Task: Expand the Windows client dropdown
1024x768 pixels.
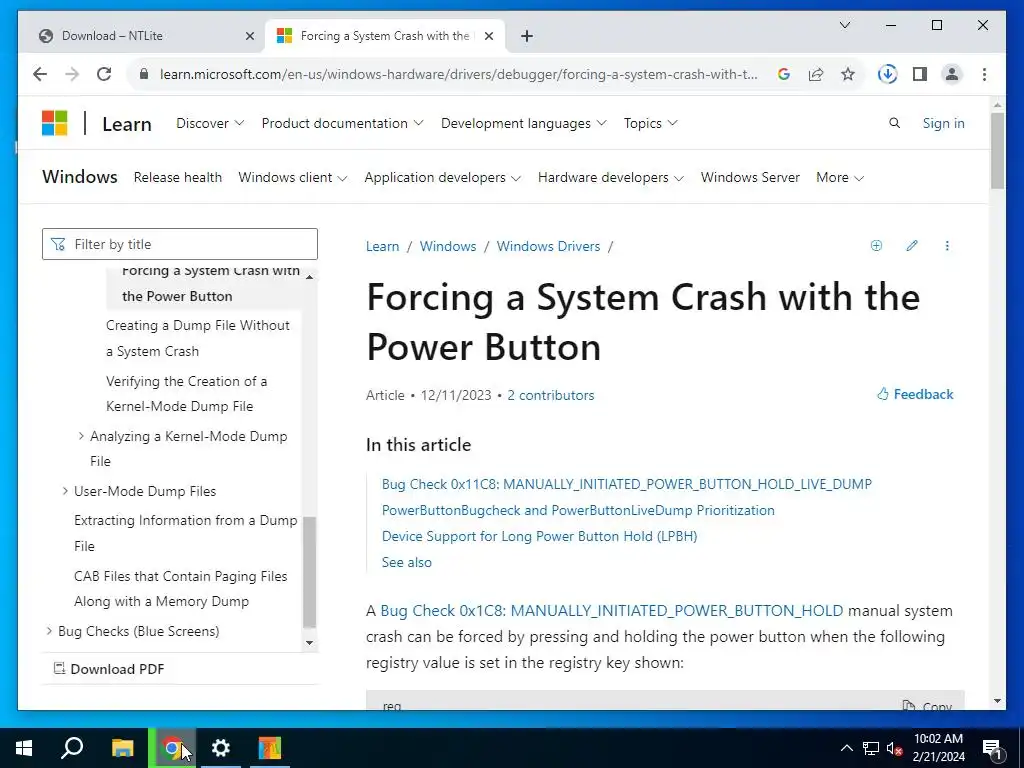Action: [293, 178]
